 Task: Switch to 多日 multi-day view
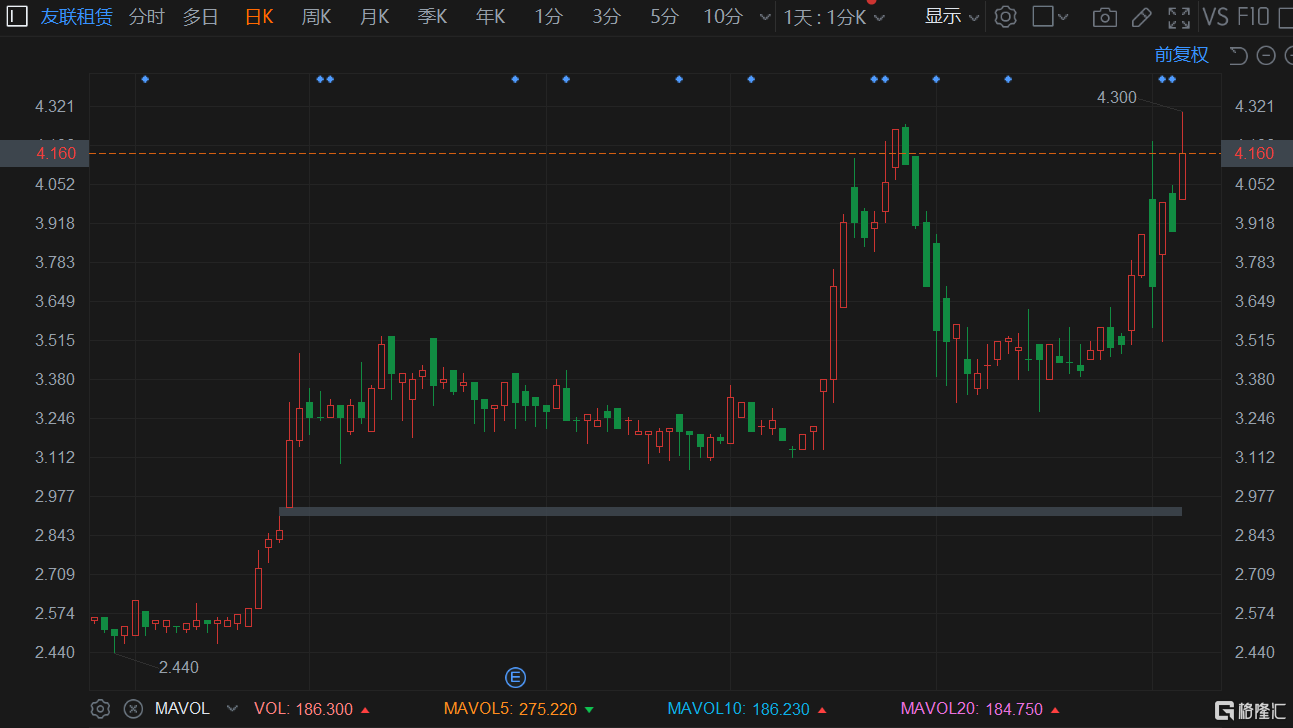pos(200,16)
